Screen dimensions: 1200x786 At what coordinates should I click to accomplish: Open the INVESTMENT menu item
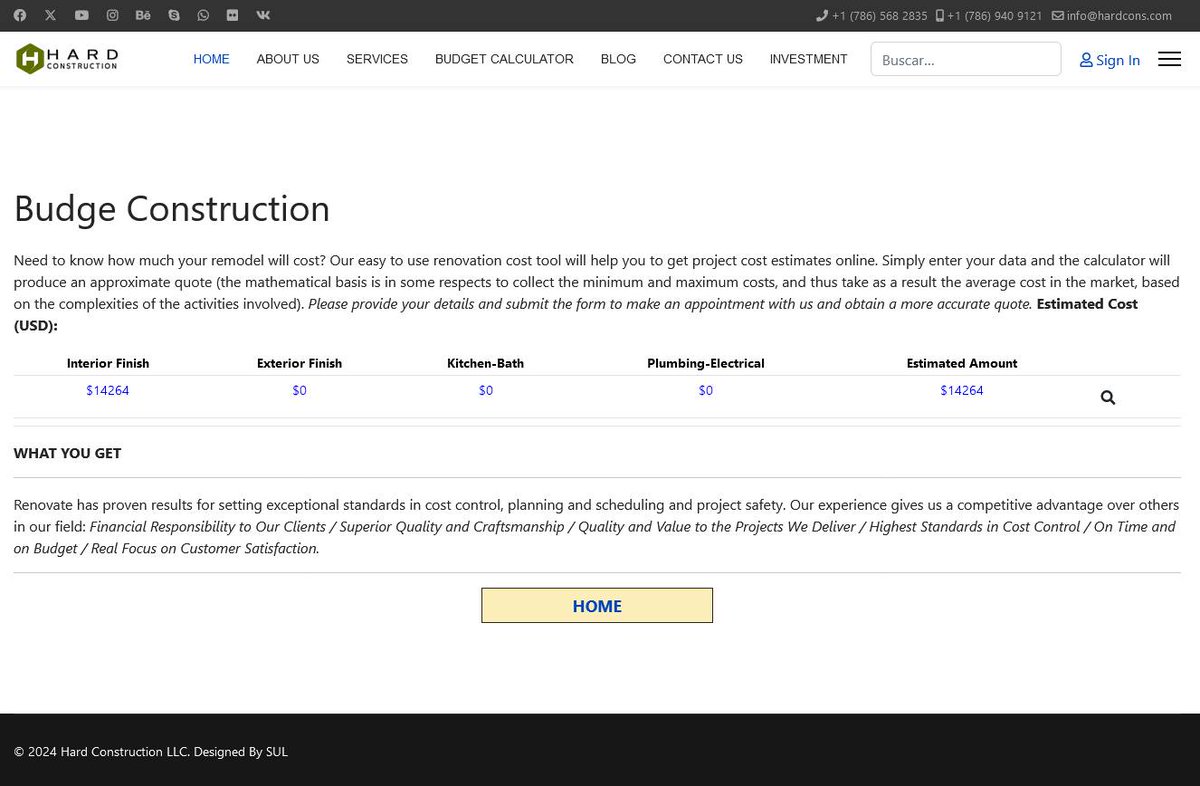[x=808, y=59]
